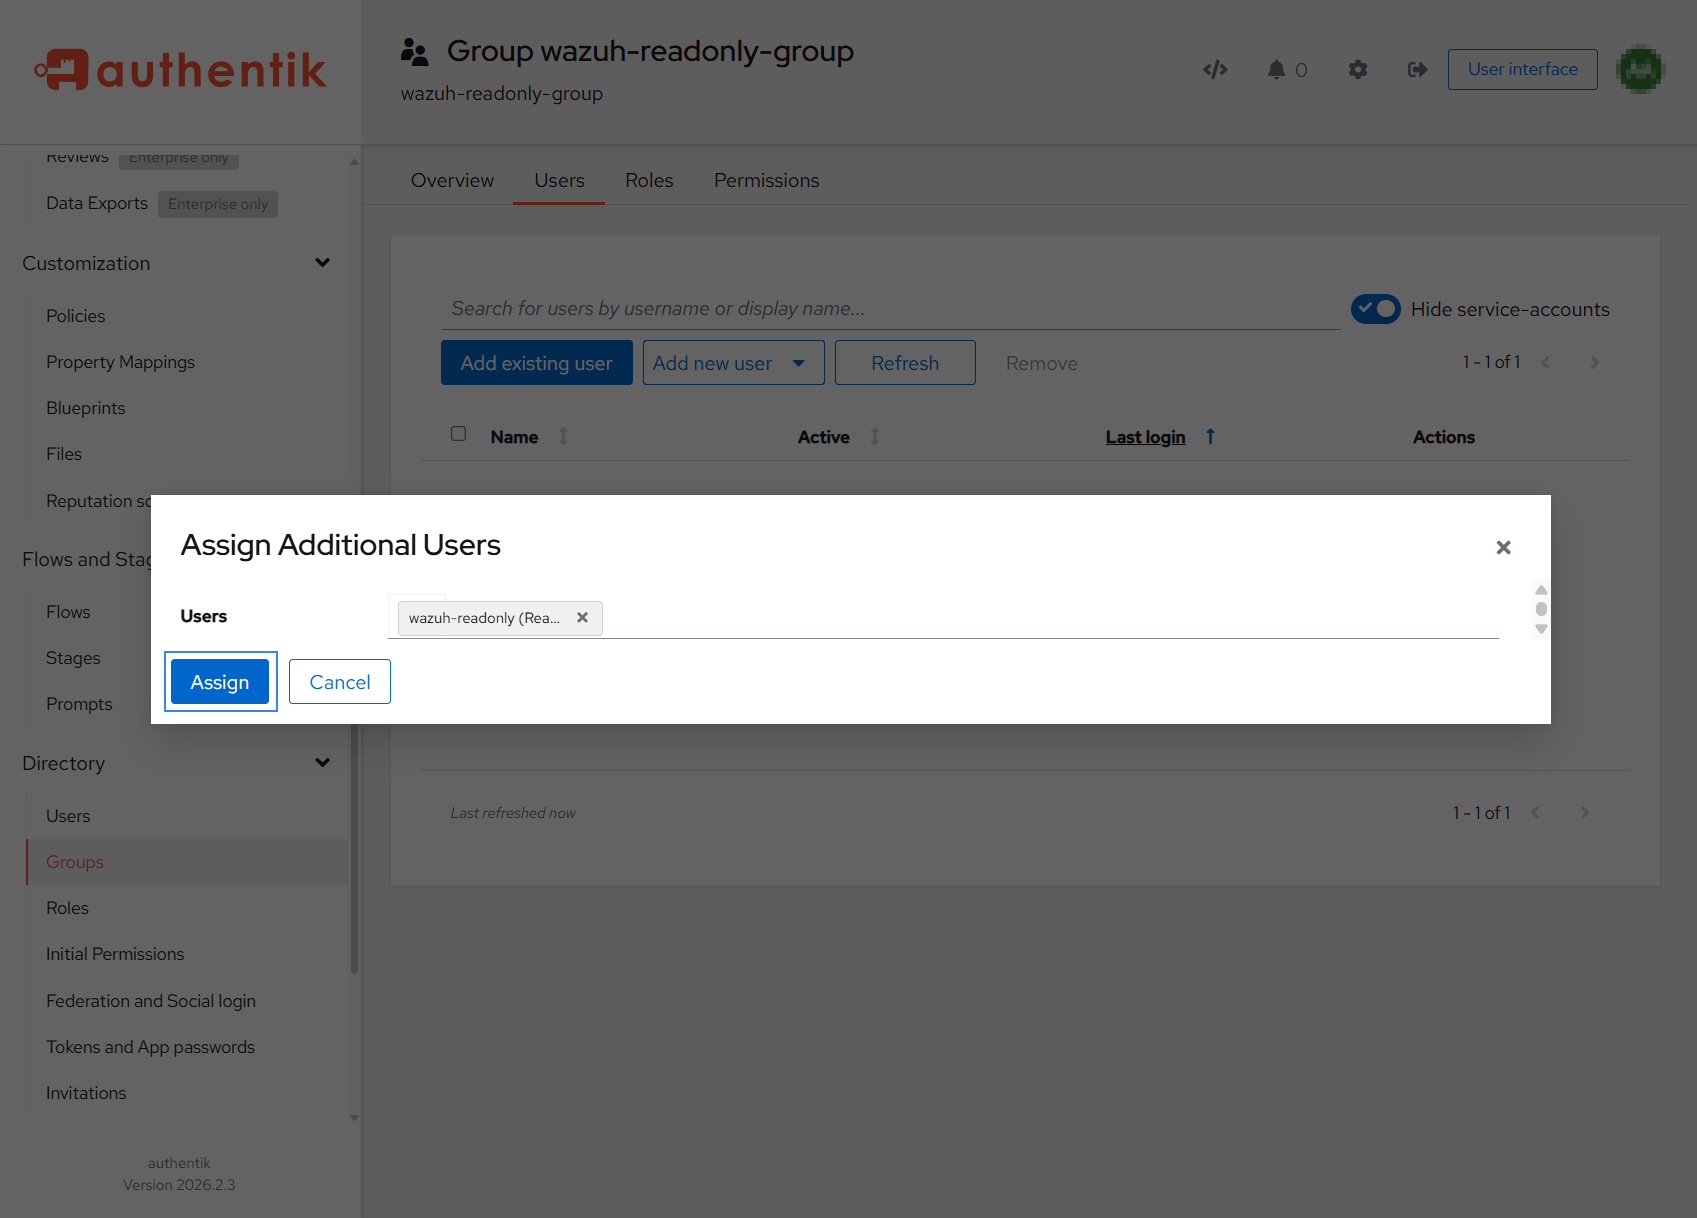Click the sidebar scroll down arrow
This screenshot has width=1697, height=1218.
[x=354, y=1118]
